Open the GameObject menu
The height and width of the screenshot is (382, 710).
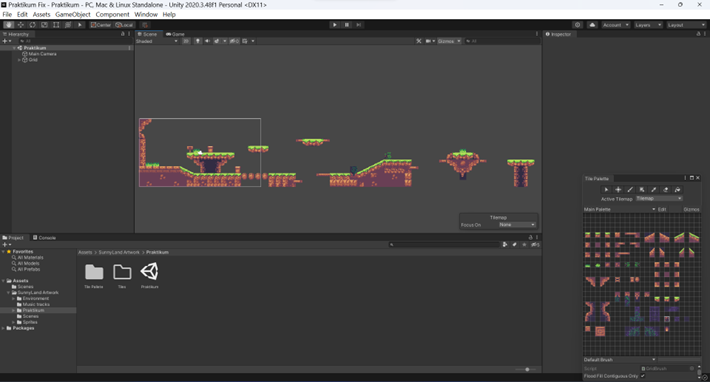coord(73,14)
